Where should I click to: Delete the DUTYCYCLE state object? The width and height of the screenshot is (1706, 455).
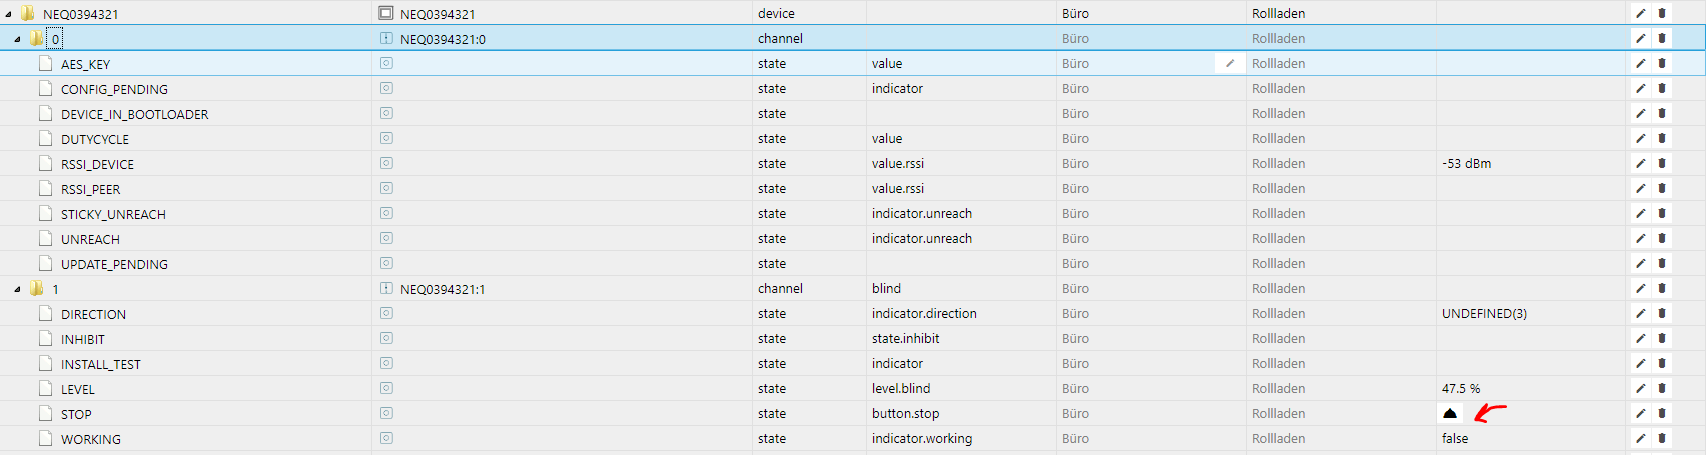[x=1662, y=139]
